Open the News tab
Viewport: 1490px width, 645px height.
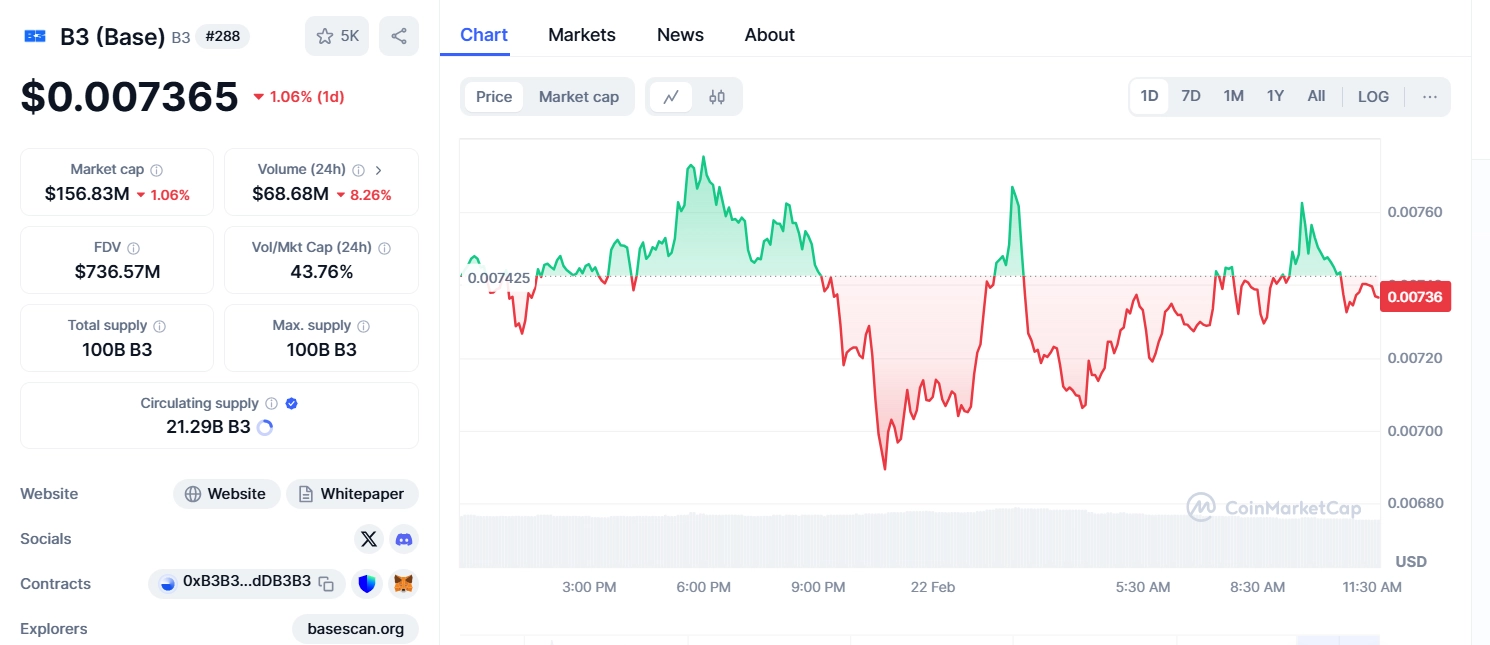click(680, 35)
